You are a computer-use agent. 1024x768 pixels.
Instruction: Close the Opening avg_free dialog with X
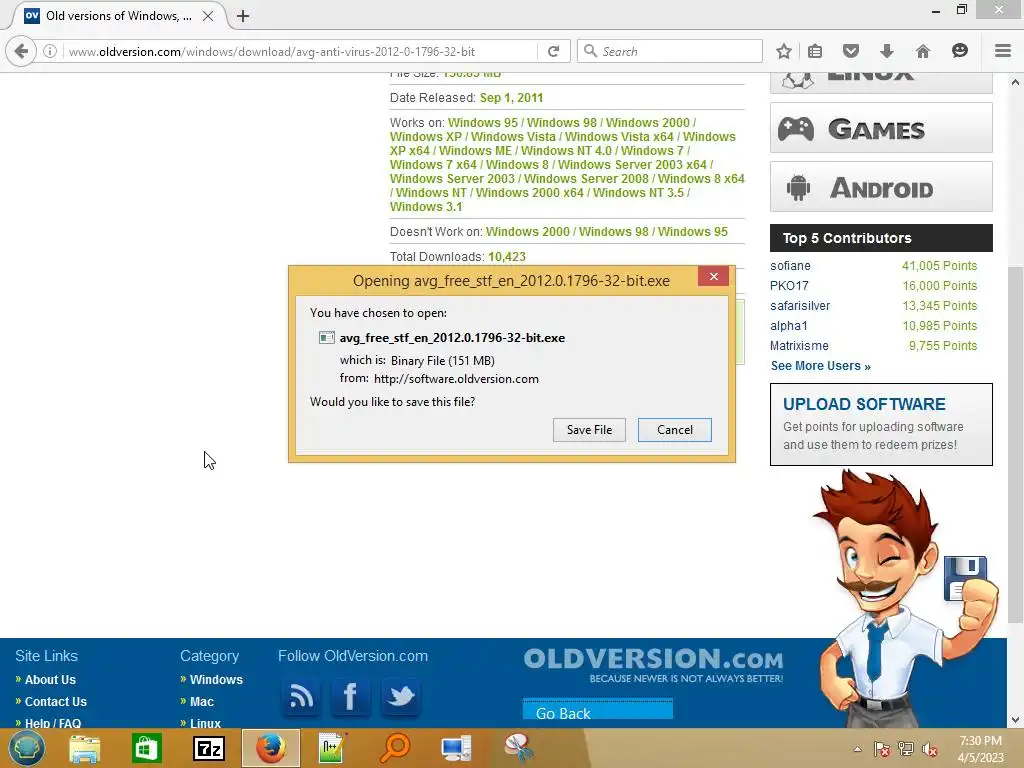714,276
